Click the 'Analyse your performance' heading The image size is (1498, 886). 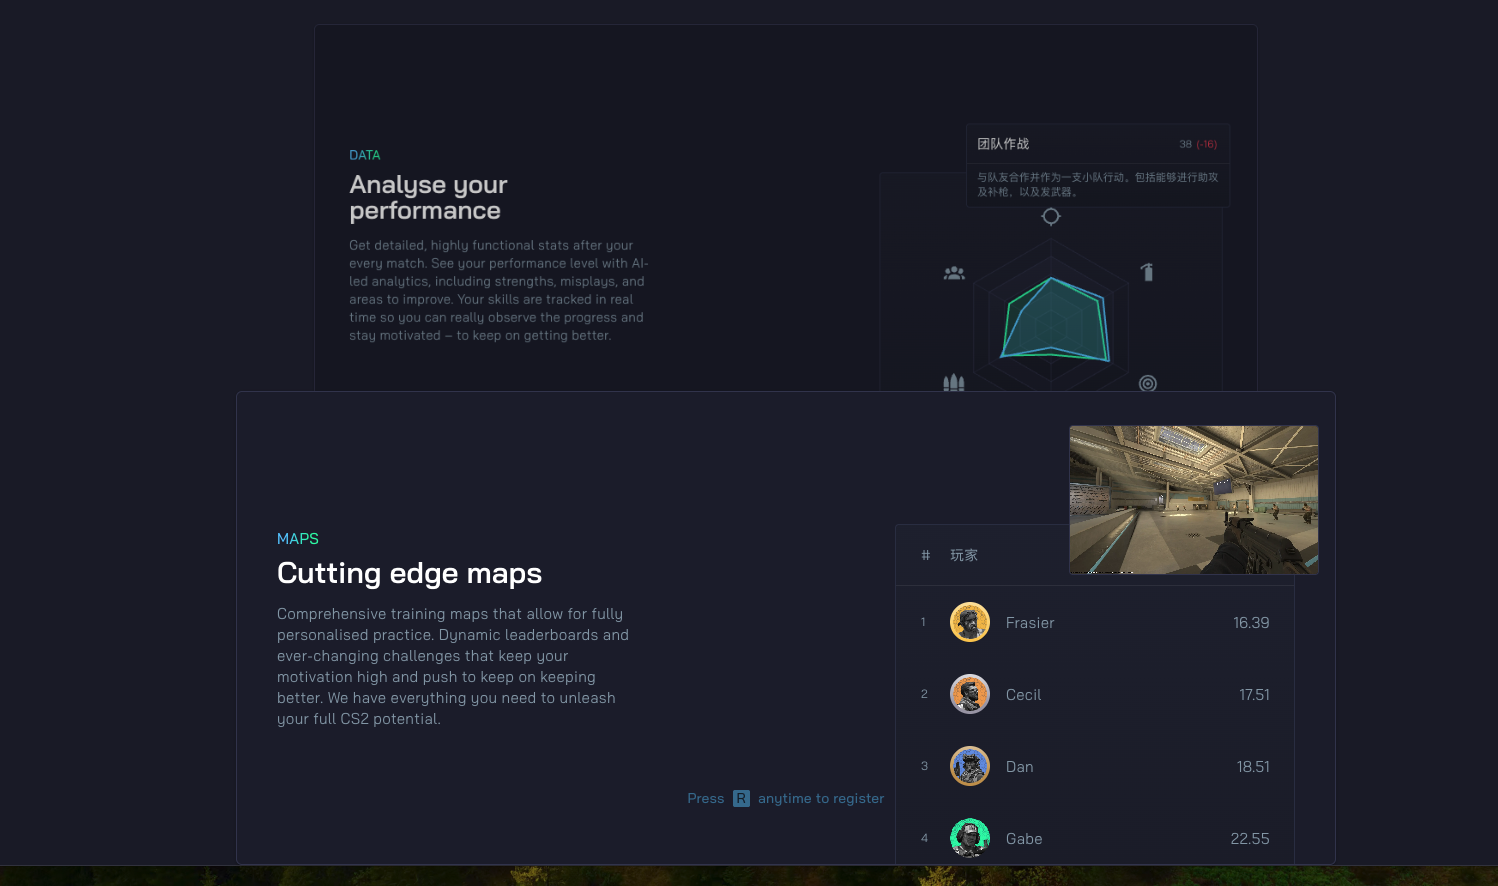pyautogui.click(x=428, y=198)
